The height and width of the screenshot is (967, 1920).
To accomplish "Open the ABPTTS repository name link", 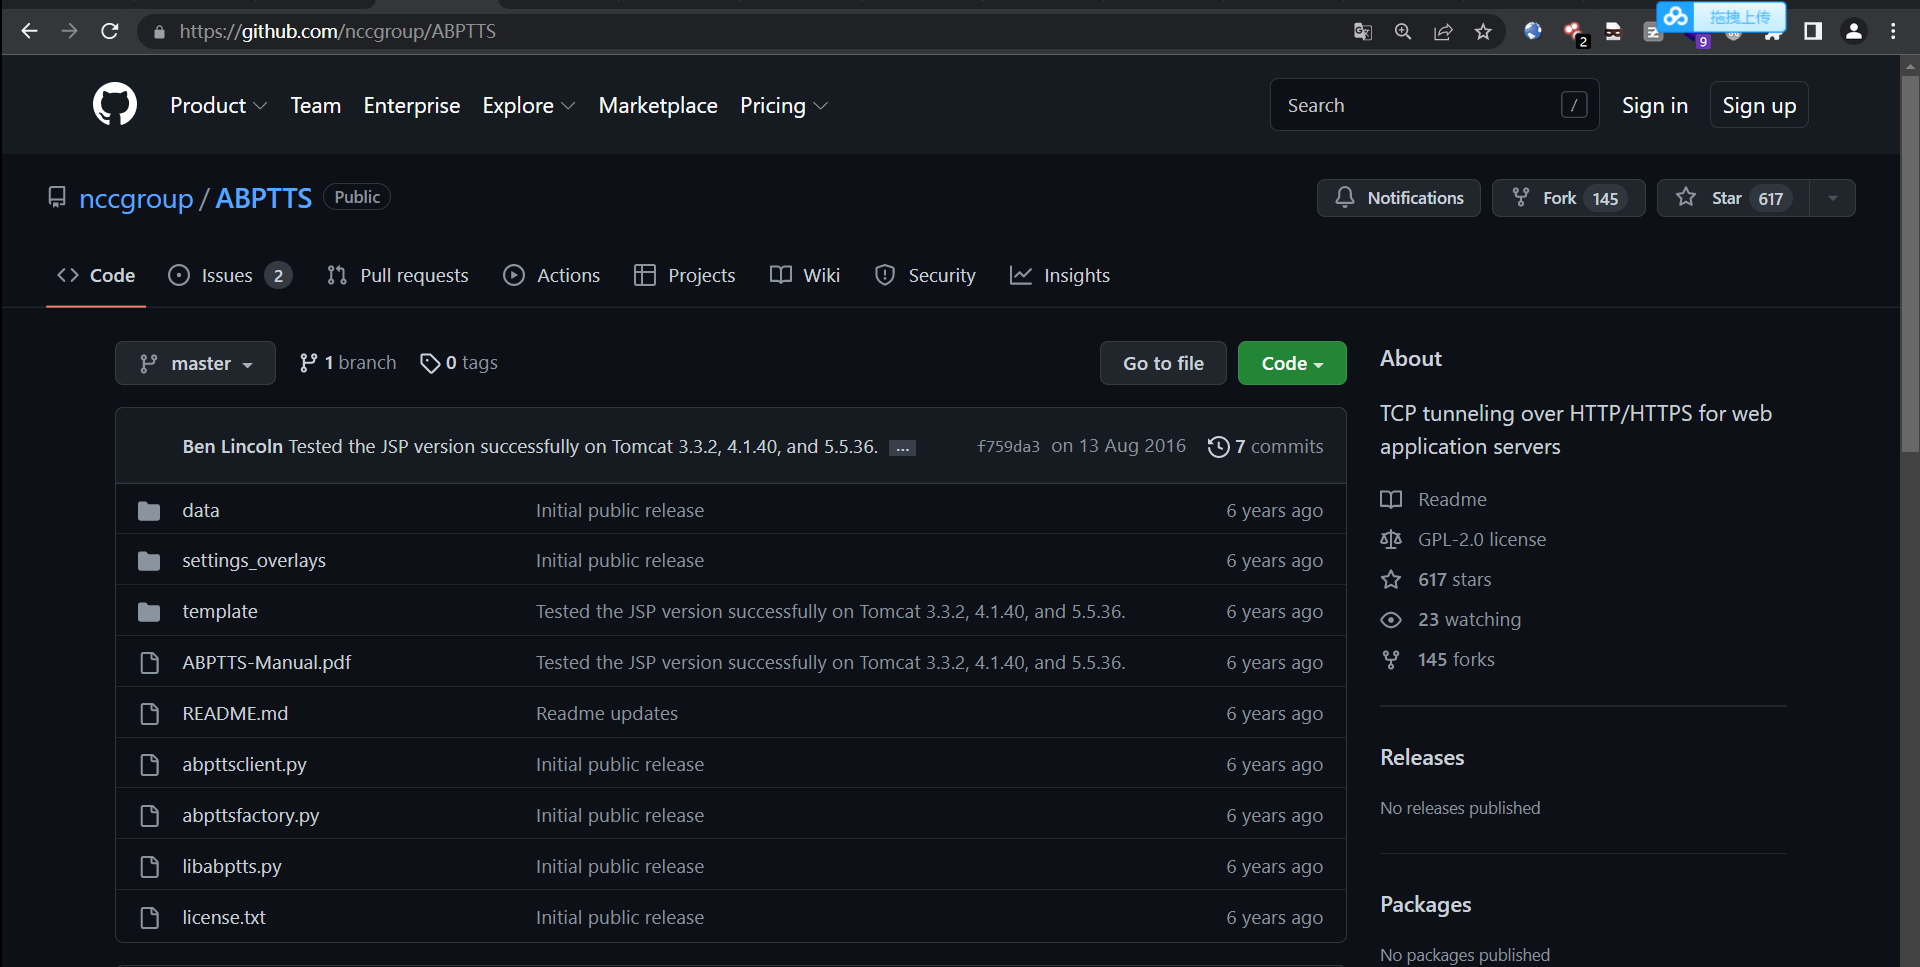I will (x=264, y=198).
